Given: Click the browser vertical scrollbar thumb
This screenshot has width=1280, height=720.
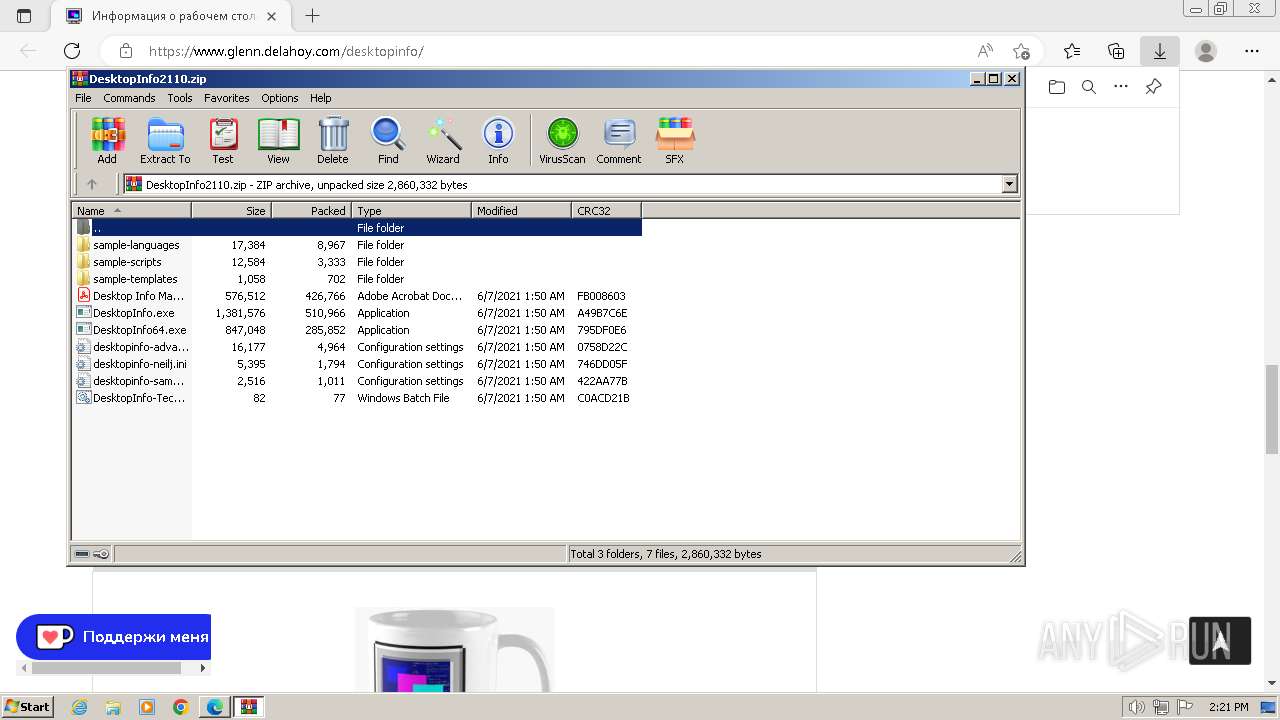Looking at the screenshot, I should coord(1272,411).
